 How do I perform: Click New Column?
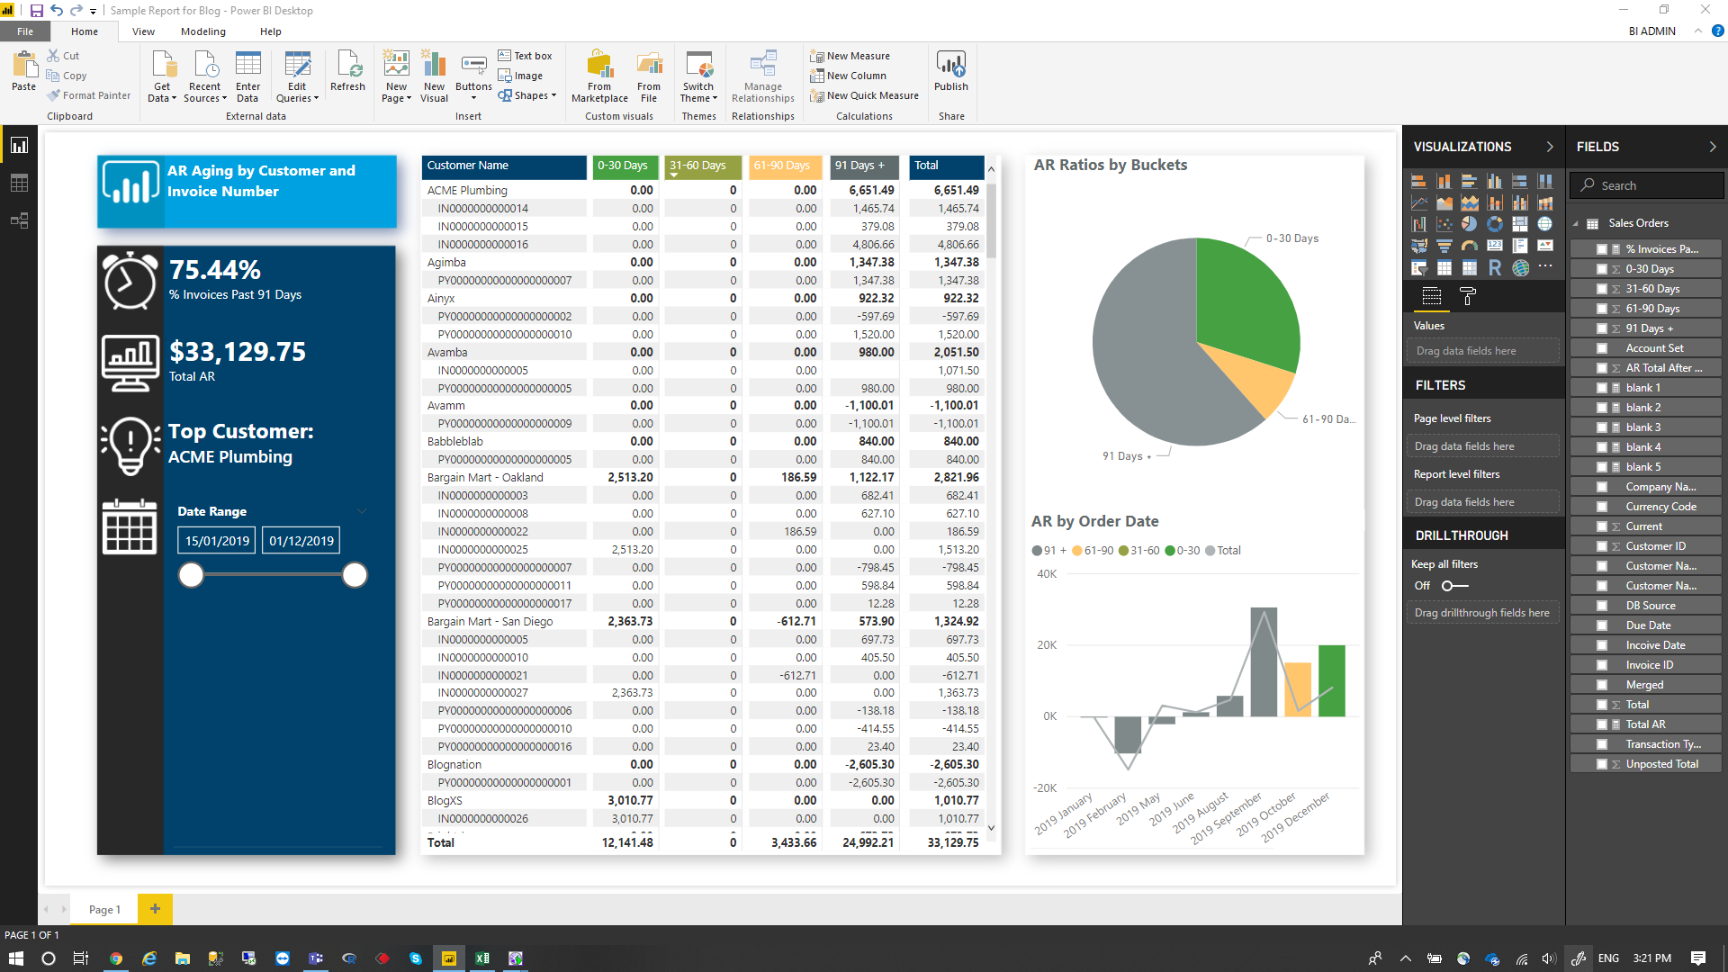click(x=849, y=76)
